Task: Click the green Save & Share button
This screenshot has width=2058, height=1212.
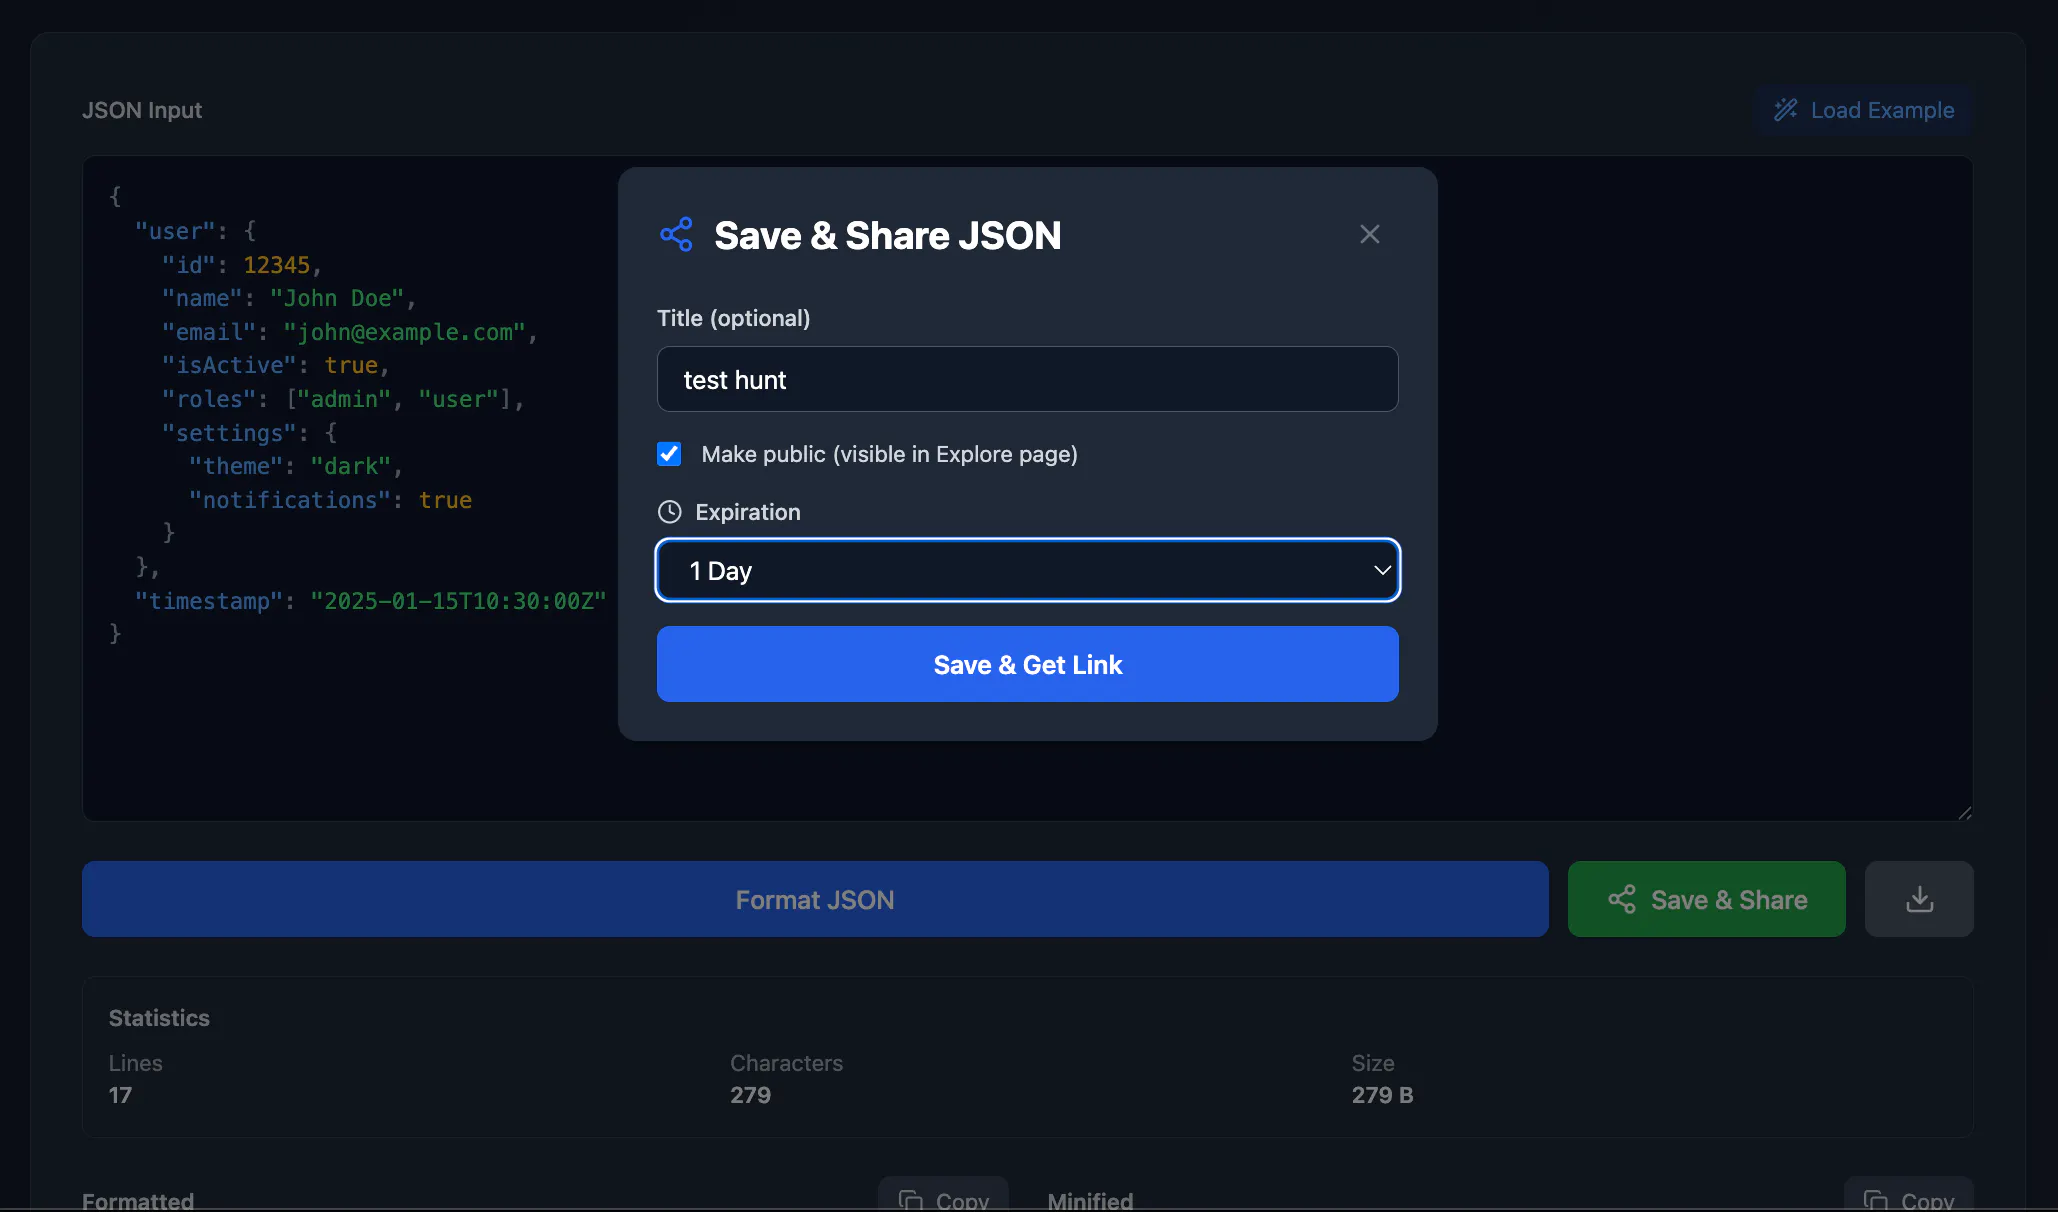Action: [x=1706, y=899]
